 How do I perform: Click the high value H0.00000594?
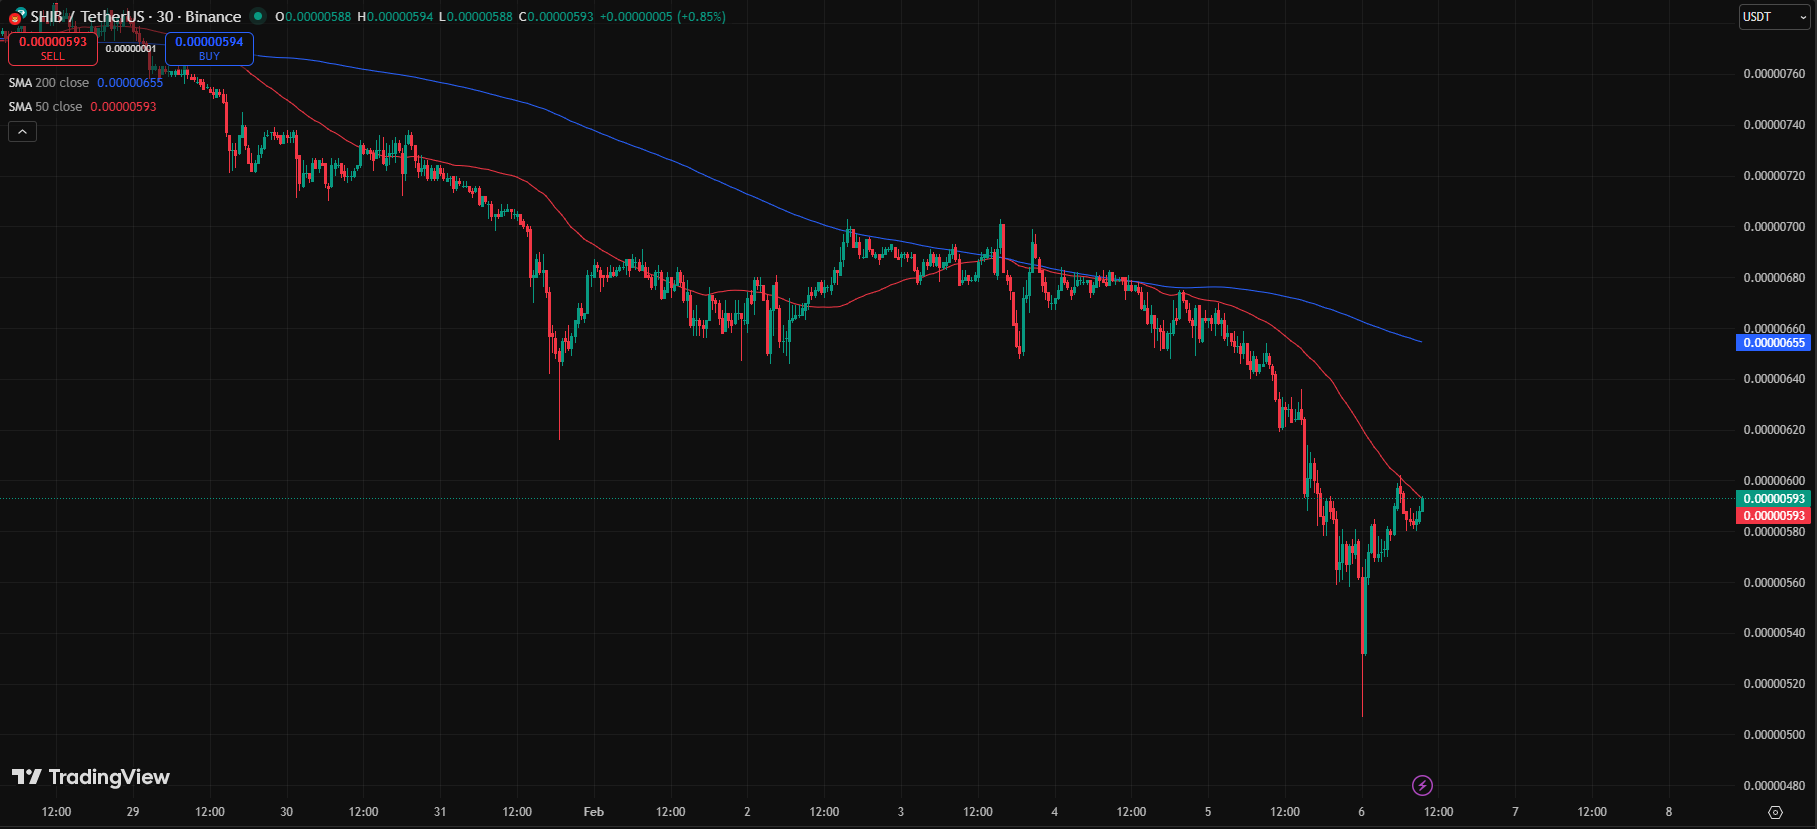pos(395,17)
